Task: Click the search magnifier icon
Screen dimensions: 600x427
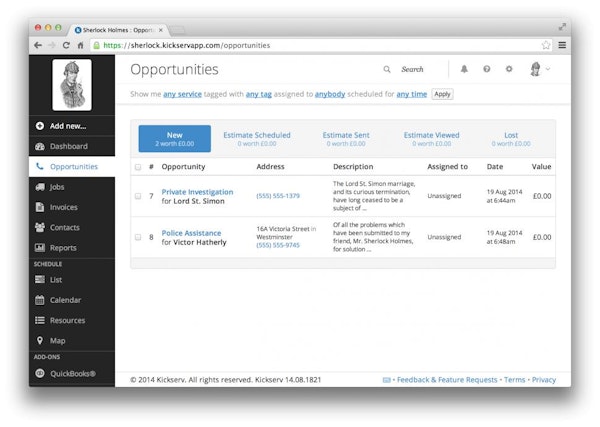Action: (387, 69)
